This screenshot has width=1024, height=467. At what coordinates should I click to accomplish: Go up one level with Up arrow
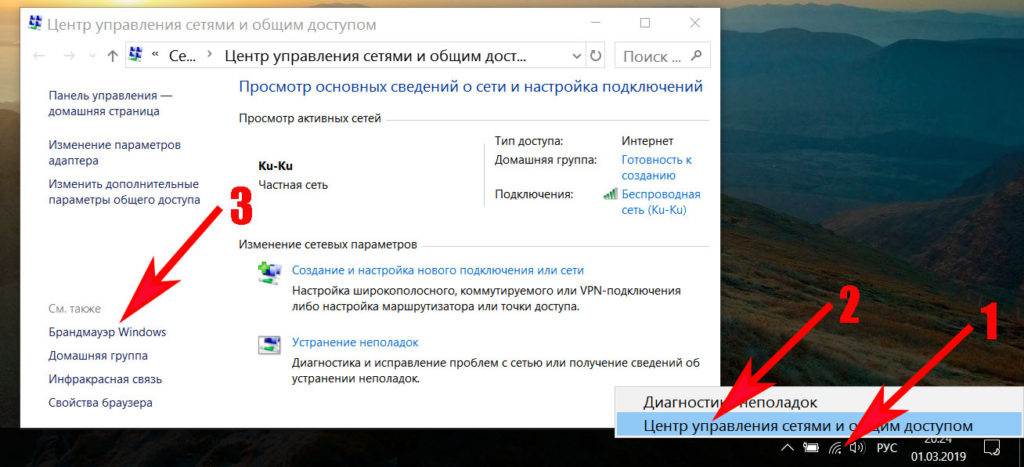112,57
